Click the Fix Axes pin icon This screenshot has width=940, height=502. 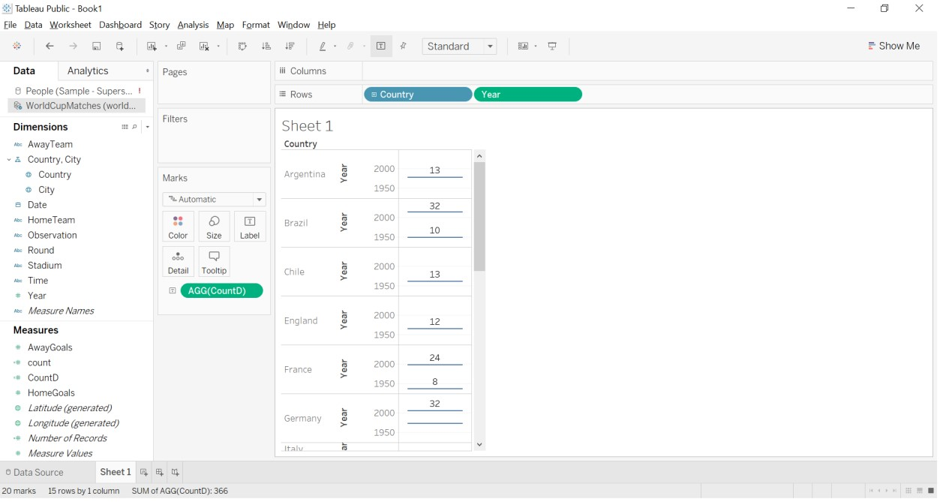(403, 46)
